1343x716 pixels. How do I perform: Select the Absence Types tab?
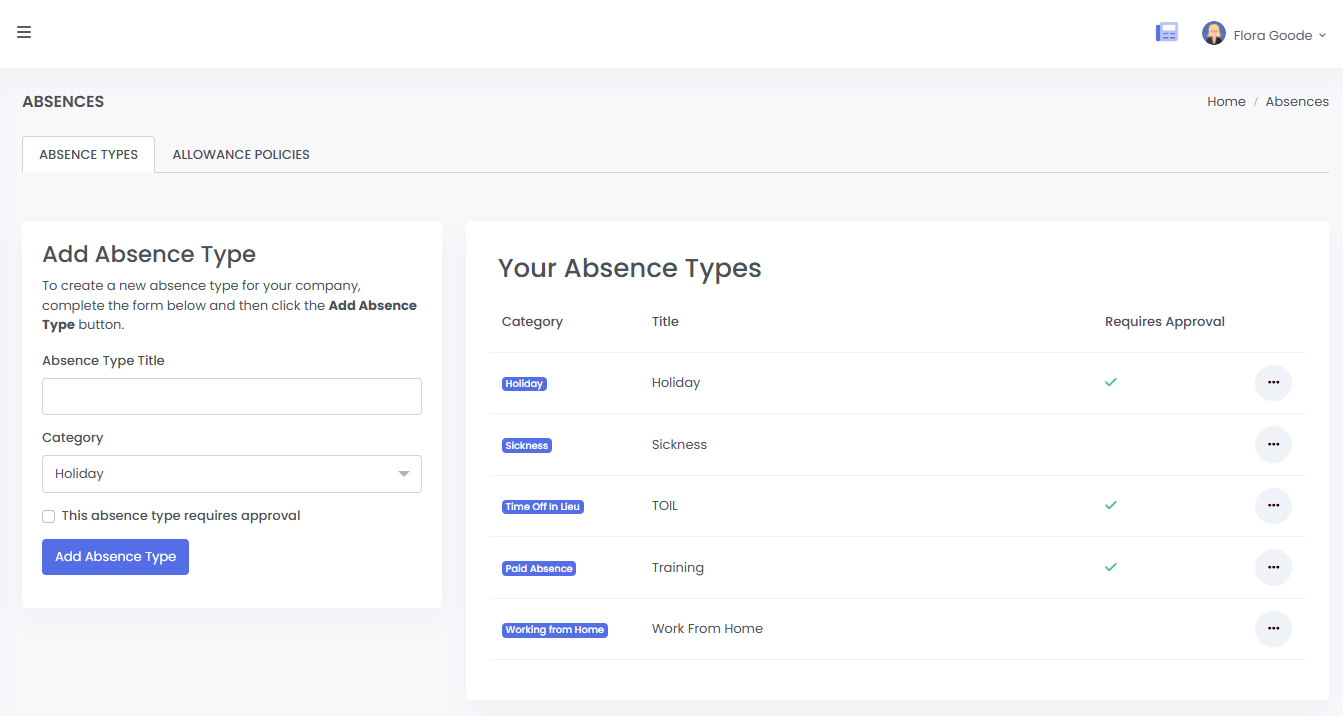[88, 155]
